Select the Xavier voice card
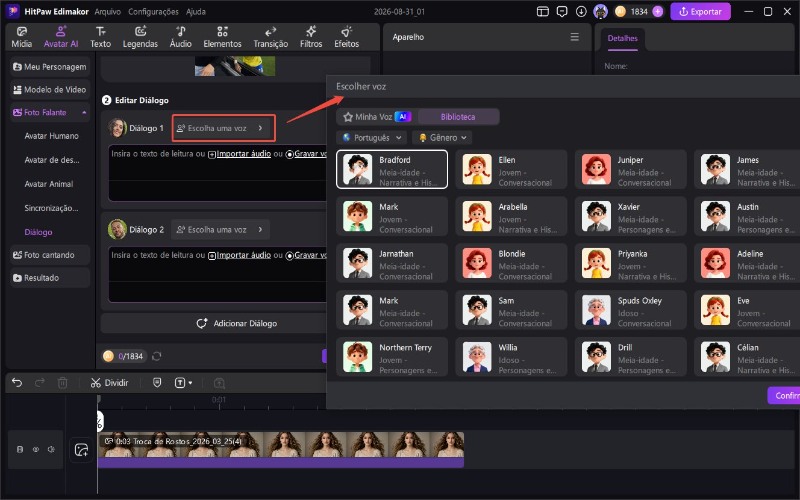The width and height of the screenshot is (800, 500). point(631,216)
